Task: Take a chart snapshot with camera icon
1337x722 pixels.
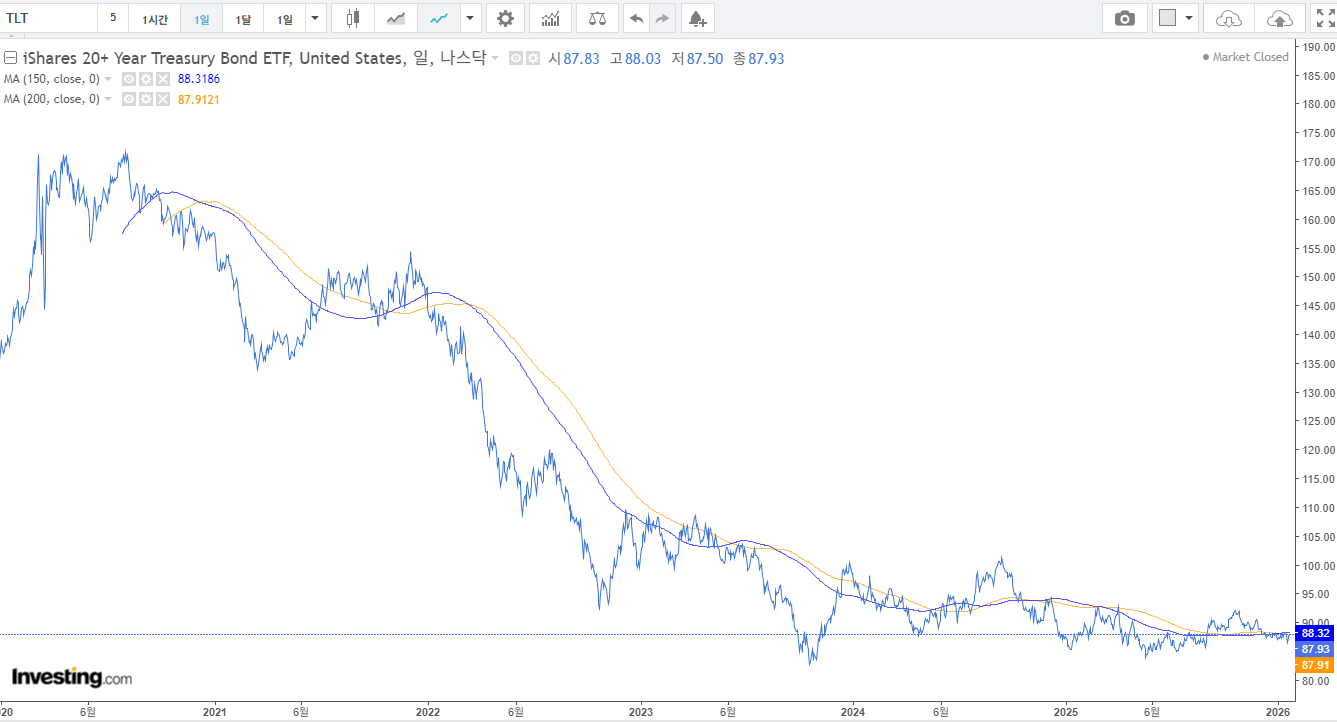Action: point(1125,18)
